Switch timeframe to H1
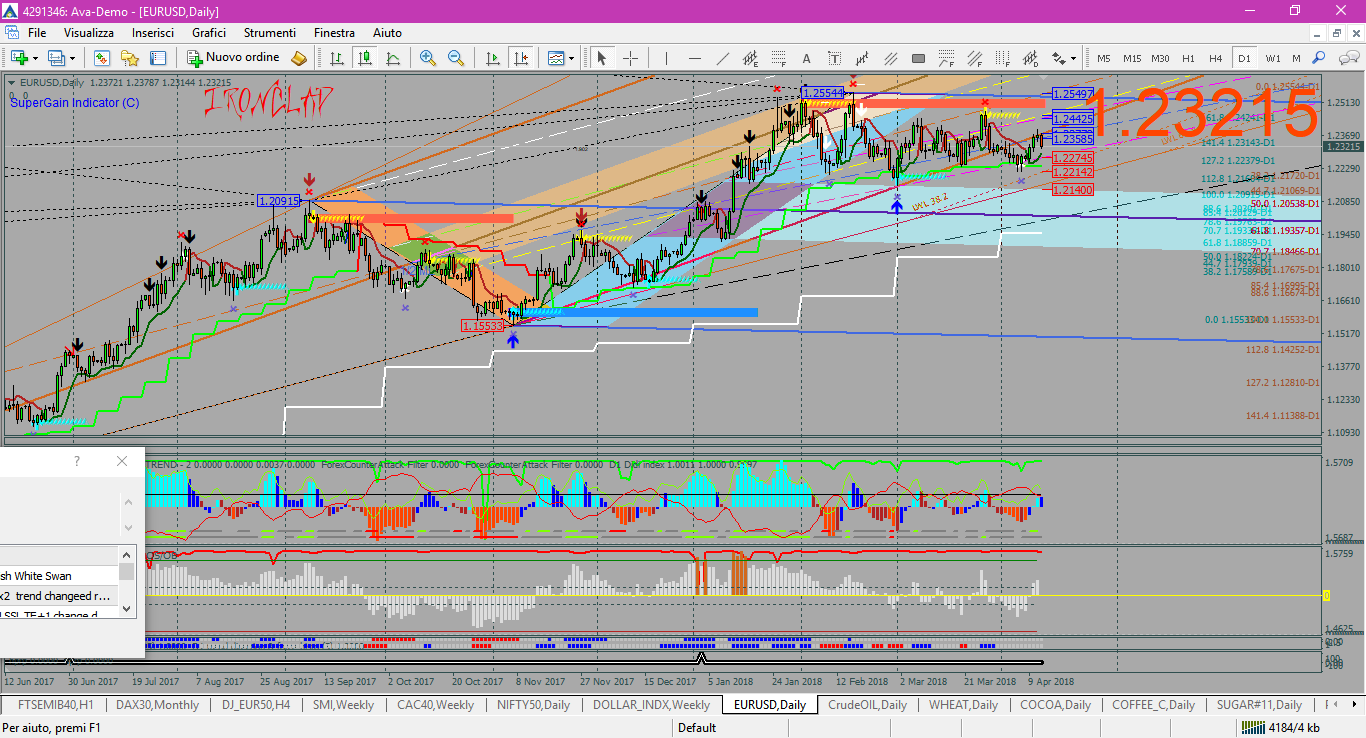Image resolution: width=1366 pixels, height=738 pixels. [1188, 58]
